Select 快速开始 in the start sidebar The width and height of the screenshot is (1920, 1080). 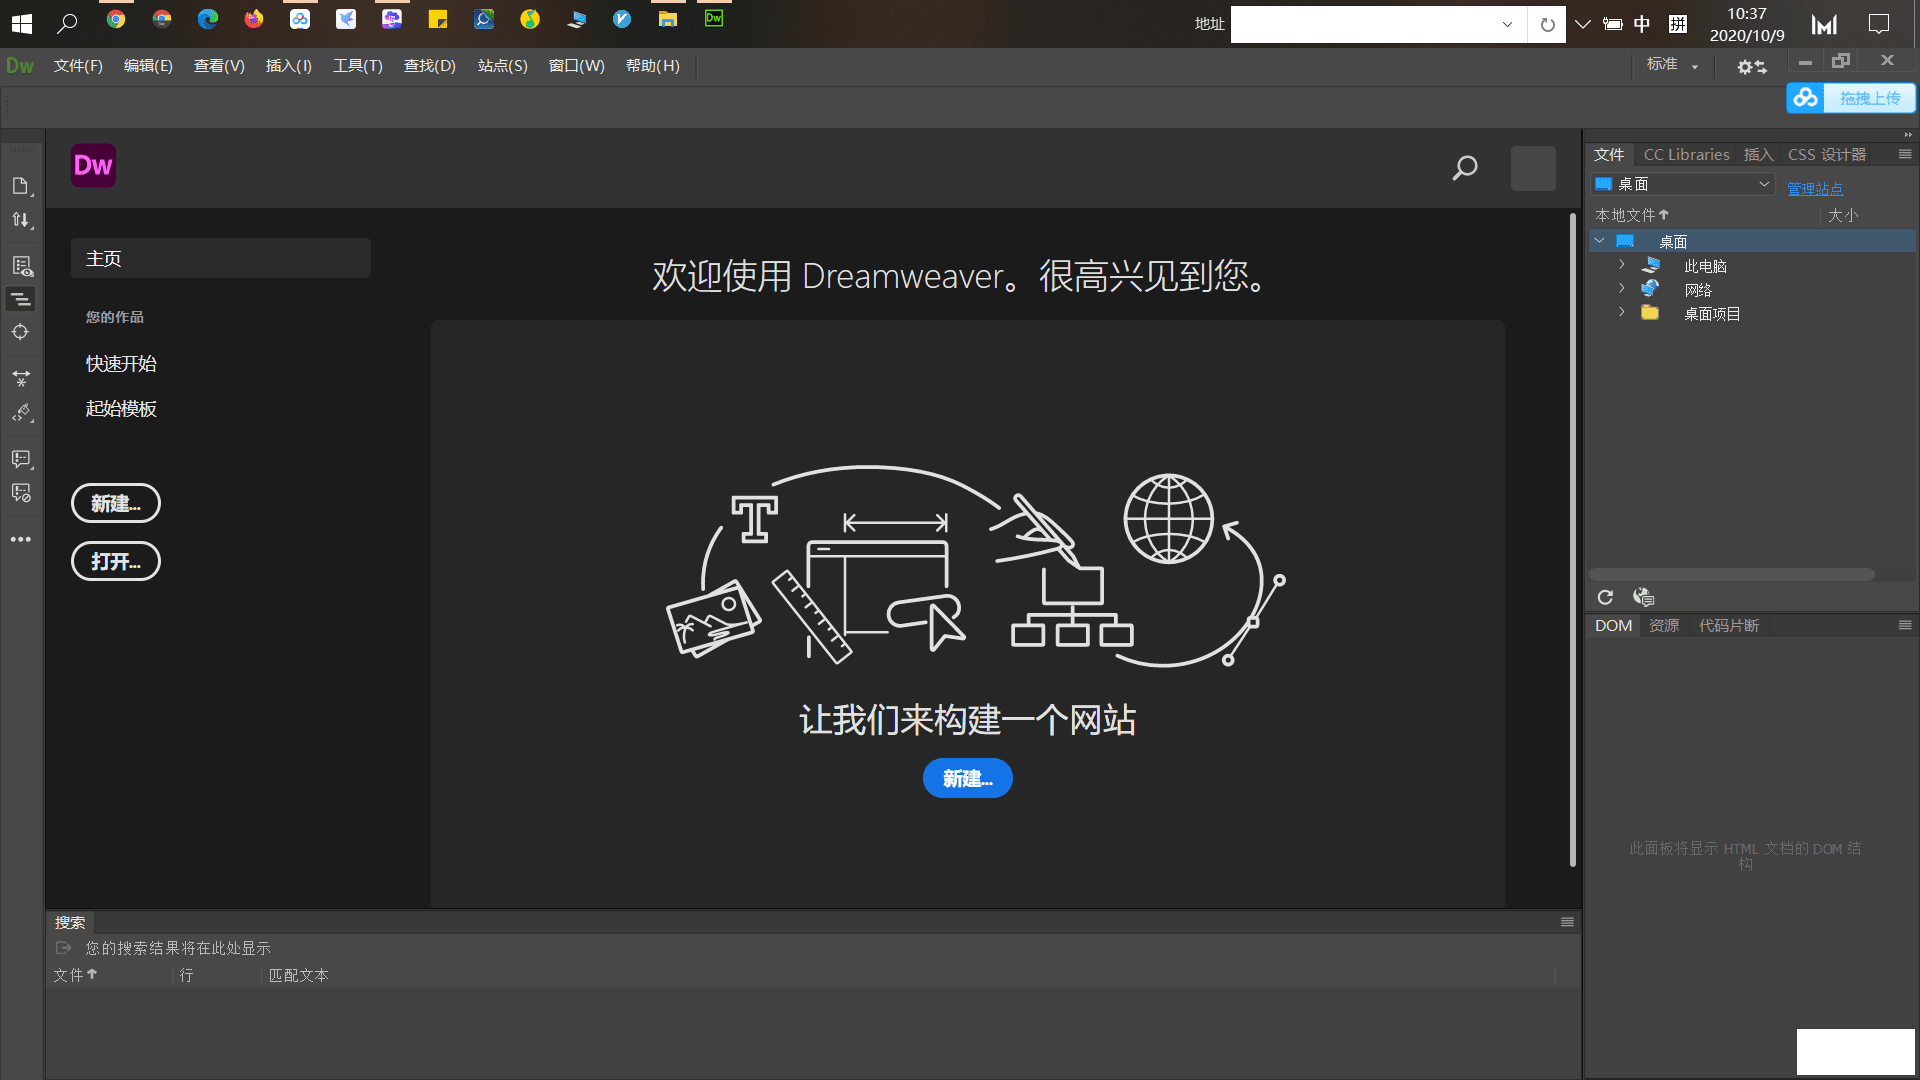point(121,364)
